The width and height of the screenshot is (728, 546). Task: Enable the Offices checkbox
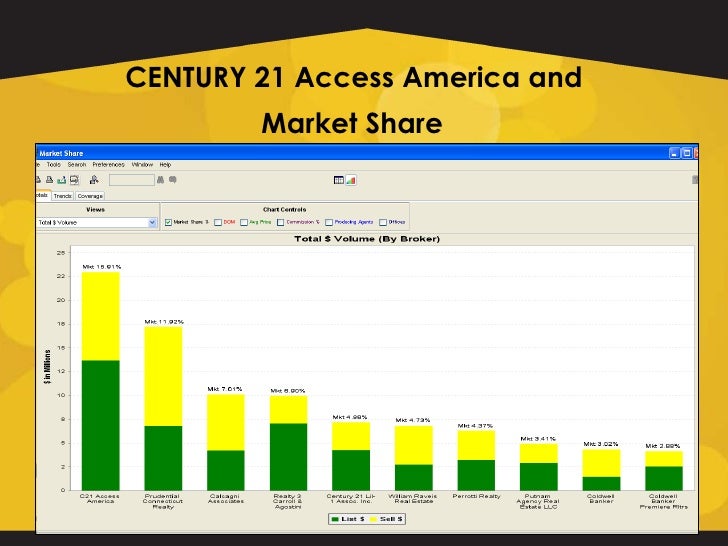383,222
